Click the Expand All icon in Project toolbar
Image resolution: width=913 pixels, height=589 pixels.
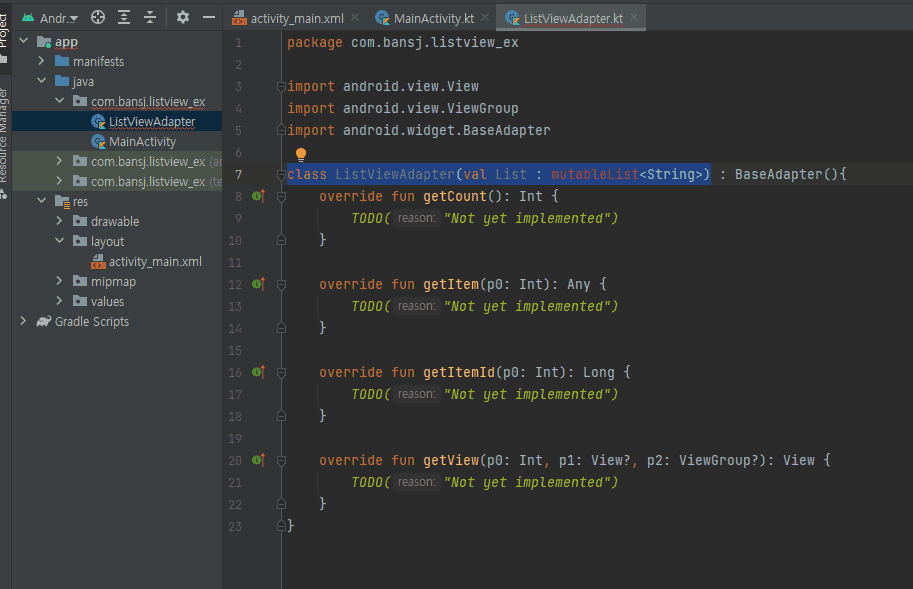124,17
